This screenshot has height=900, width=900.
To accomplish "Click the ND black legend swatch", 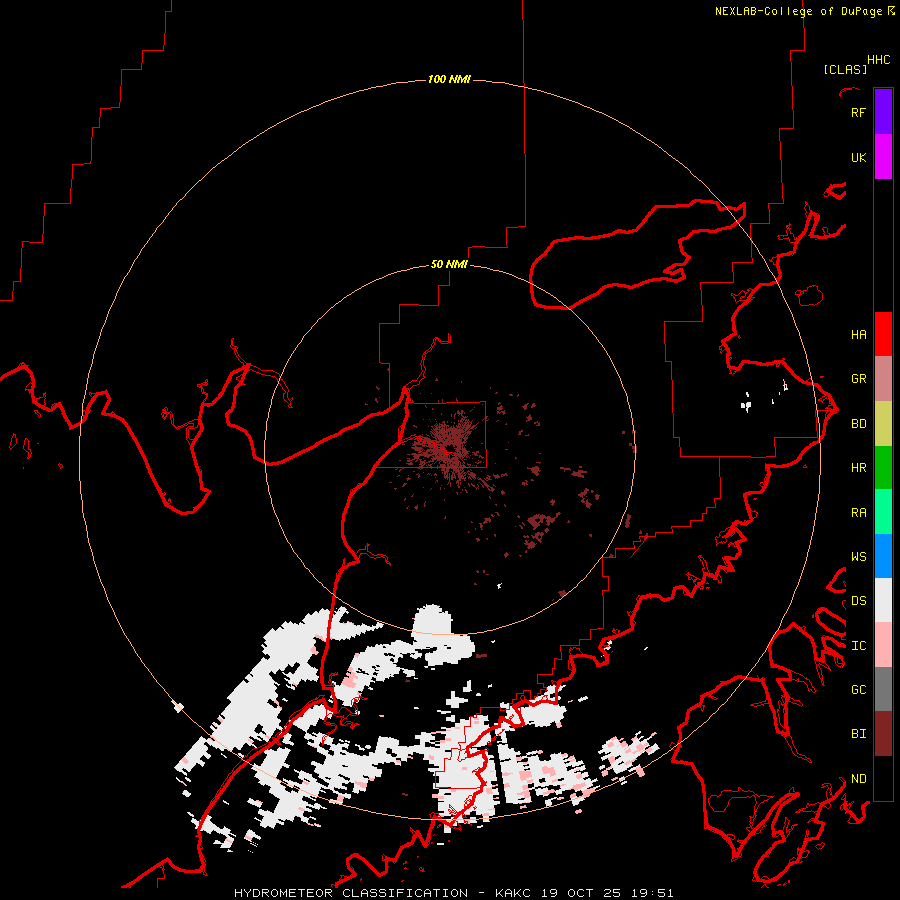I will [883, 778].
